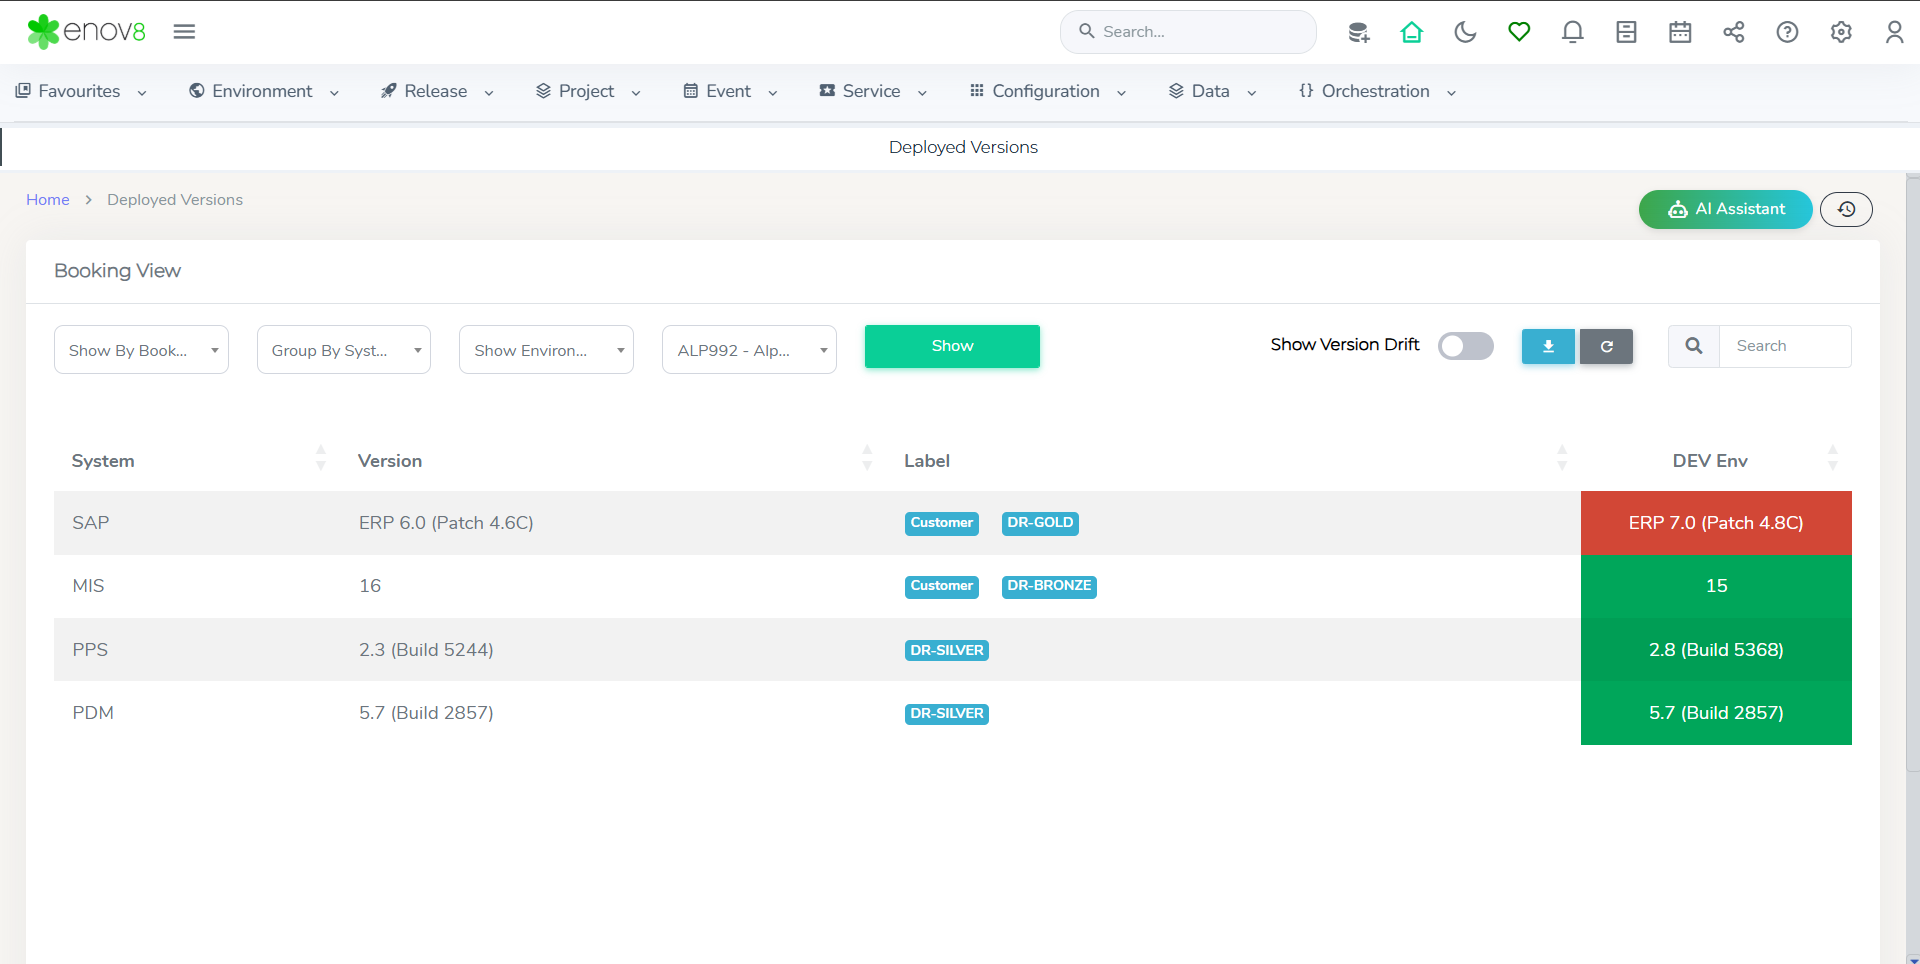This screenshot has height=964, width=1920.
Task: Launch the AI Assistant button
Action: (1725, 209)
